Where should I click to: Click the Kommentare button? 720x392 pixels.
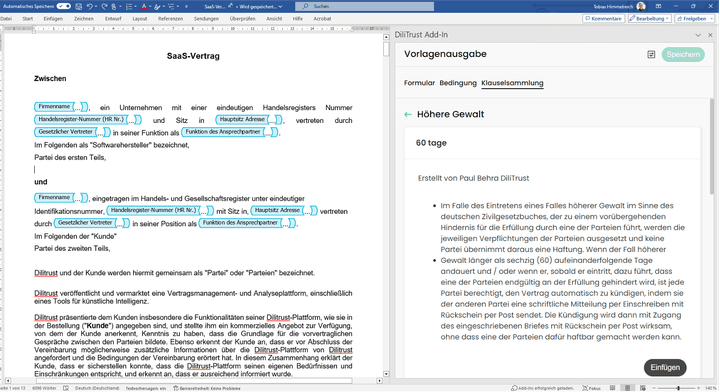[603, 18]
